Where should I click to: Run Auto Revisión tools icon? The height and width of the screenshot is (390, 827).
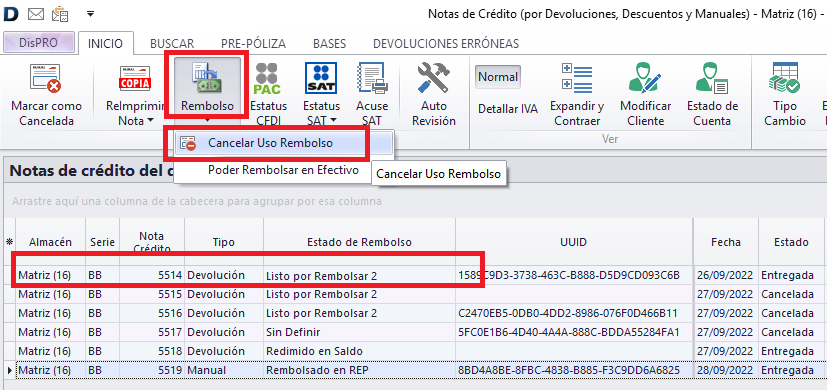coord(434,78)
